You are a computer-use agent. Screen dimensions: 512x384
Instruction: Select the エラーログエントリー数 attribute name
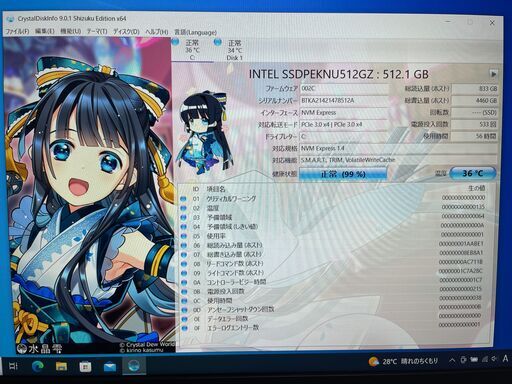(233, 328)
